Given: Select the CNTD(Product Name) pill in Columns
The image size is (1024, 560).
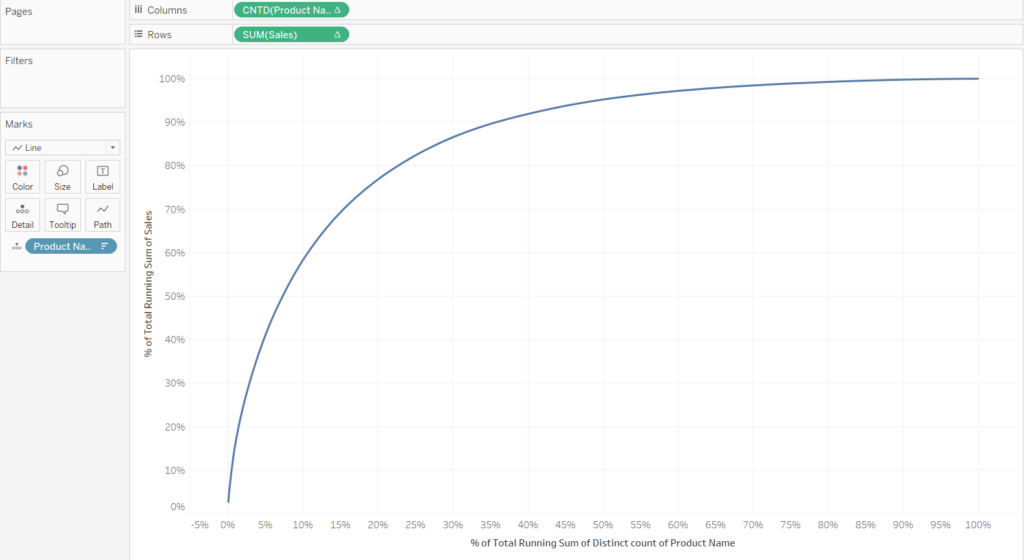Looking at the screenshot, I should tap(291, 10).
